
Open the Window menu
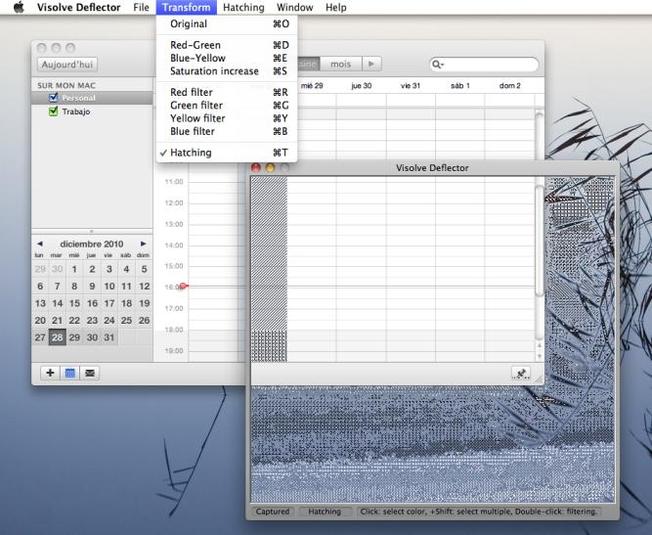294,7
